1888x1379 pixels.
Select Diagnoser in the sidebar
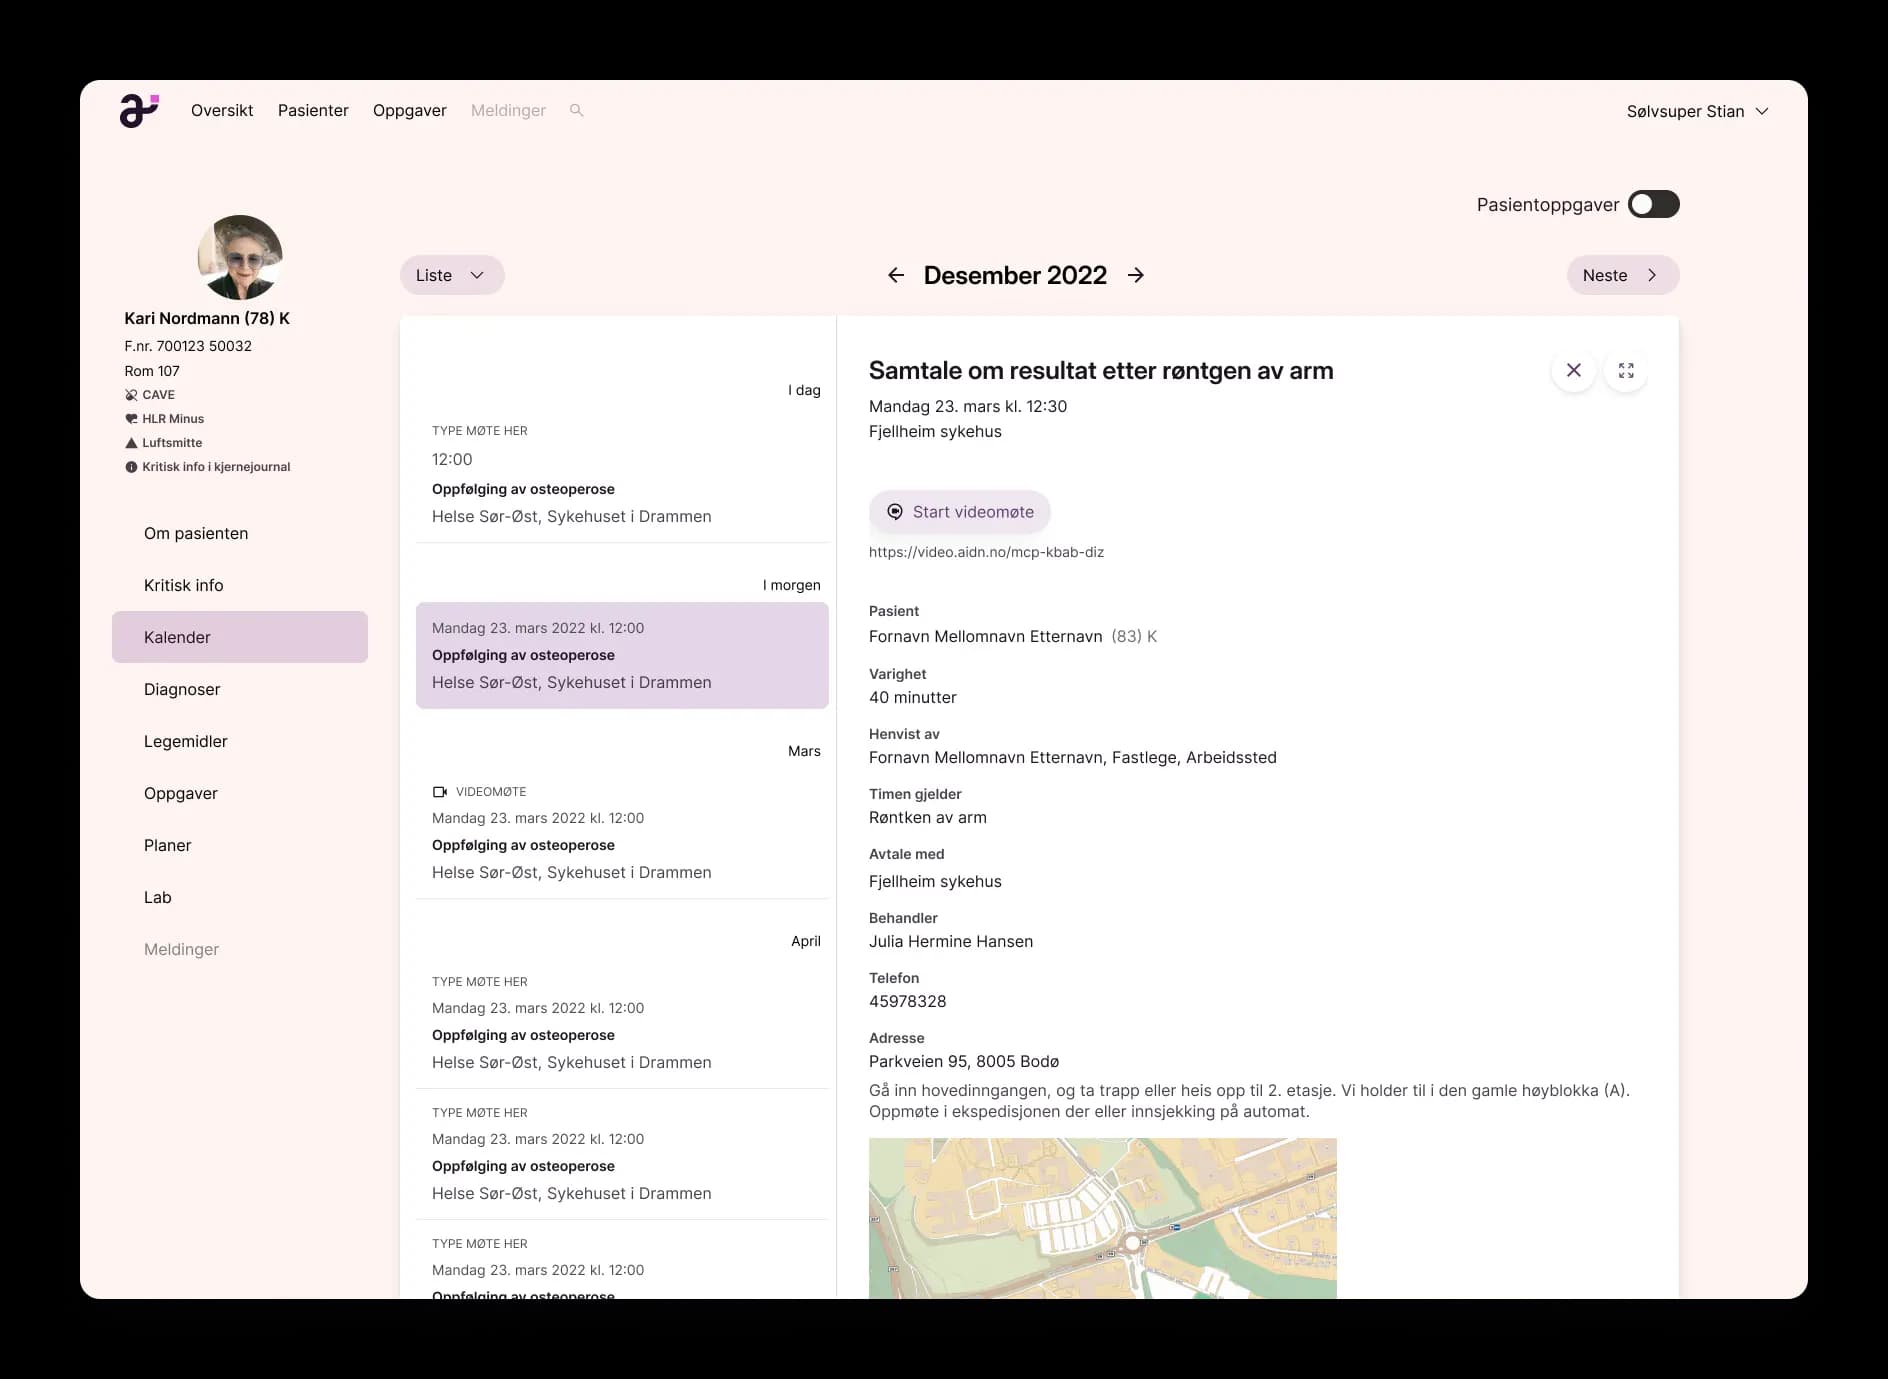point(240,689)
